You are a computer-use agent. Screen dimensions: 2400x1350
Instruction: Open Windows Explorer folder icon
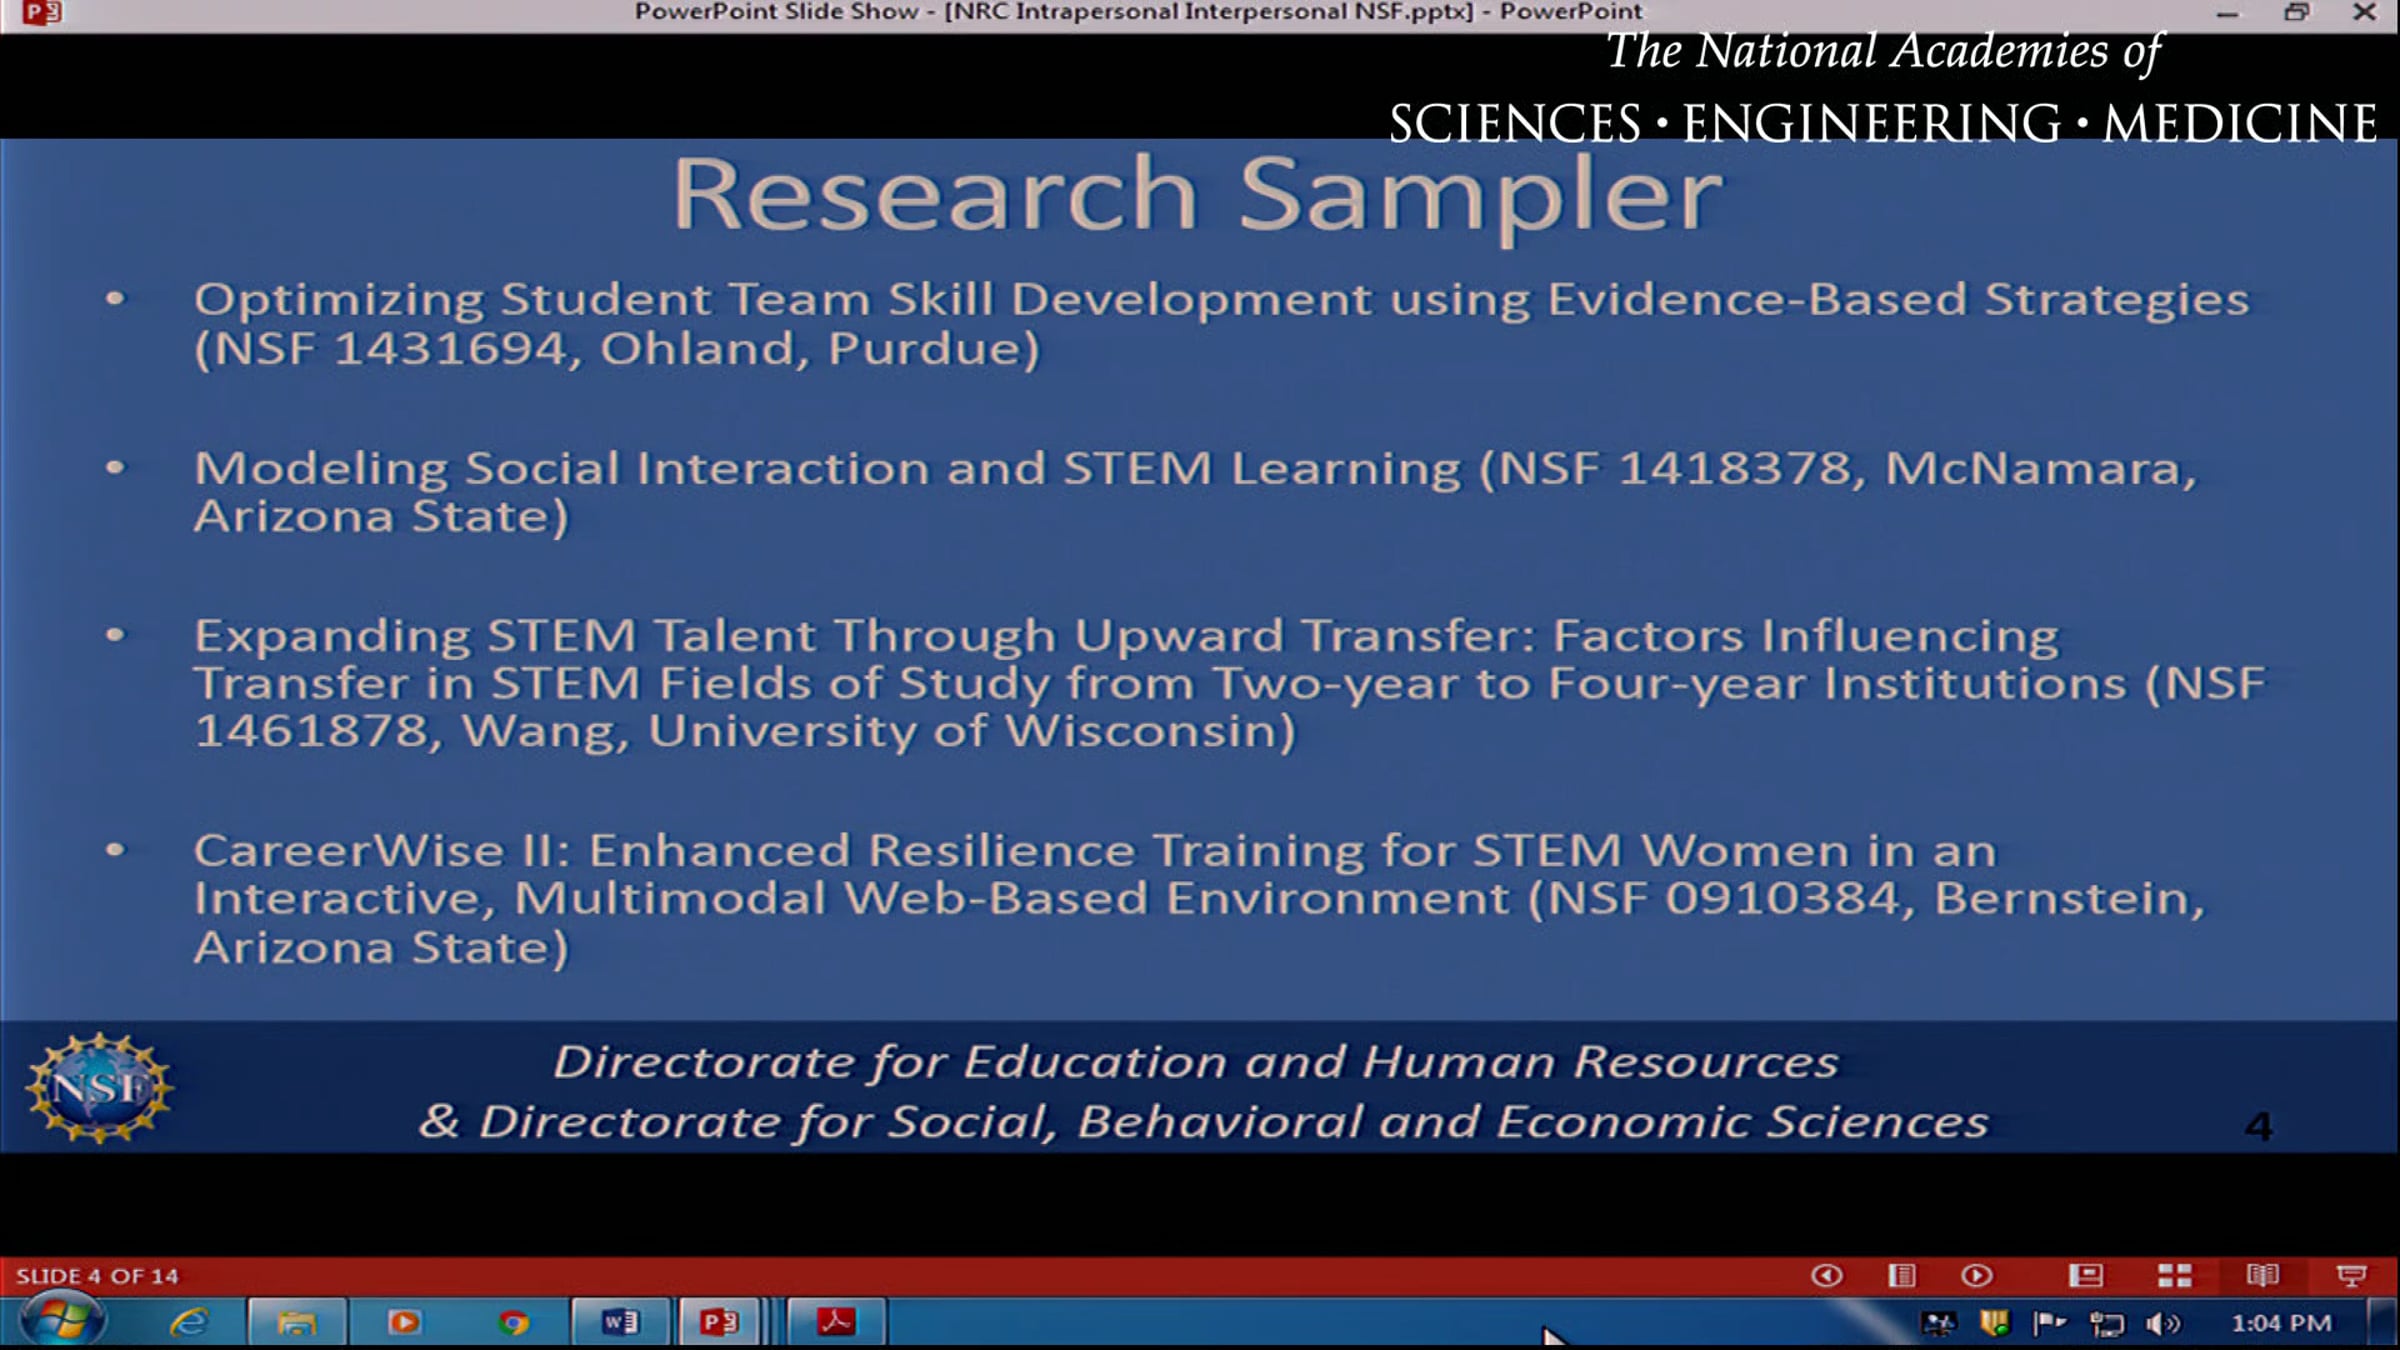tap(296, 1323)
